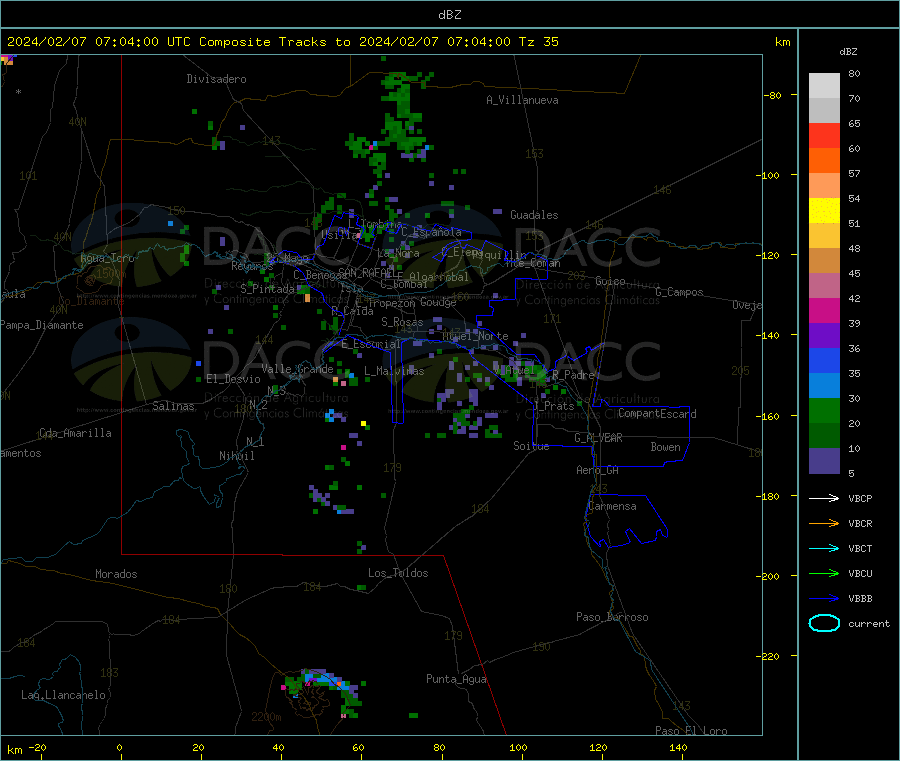900x761 pixels.
Task: Click the white VBCP arrow legend icon
Action: 824,498
